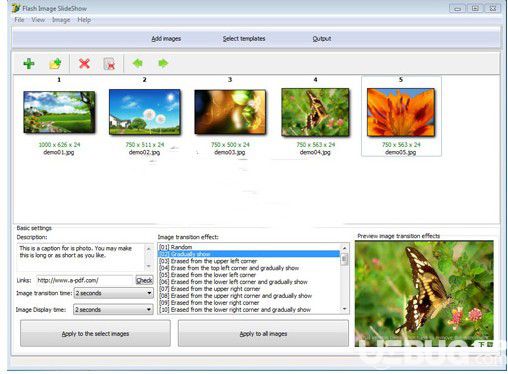
Task: Select the demo05.jpg orange flower thumbnail
Action: tap(401, 112)
